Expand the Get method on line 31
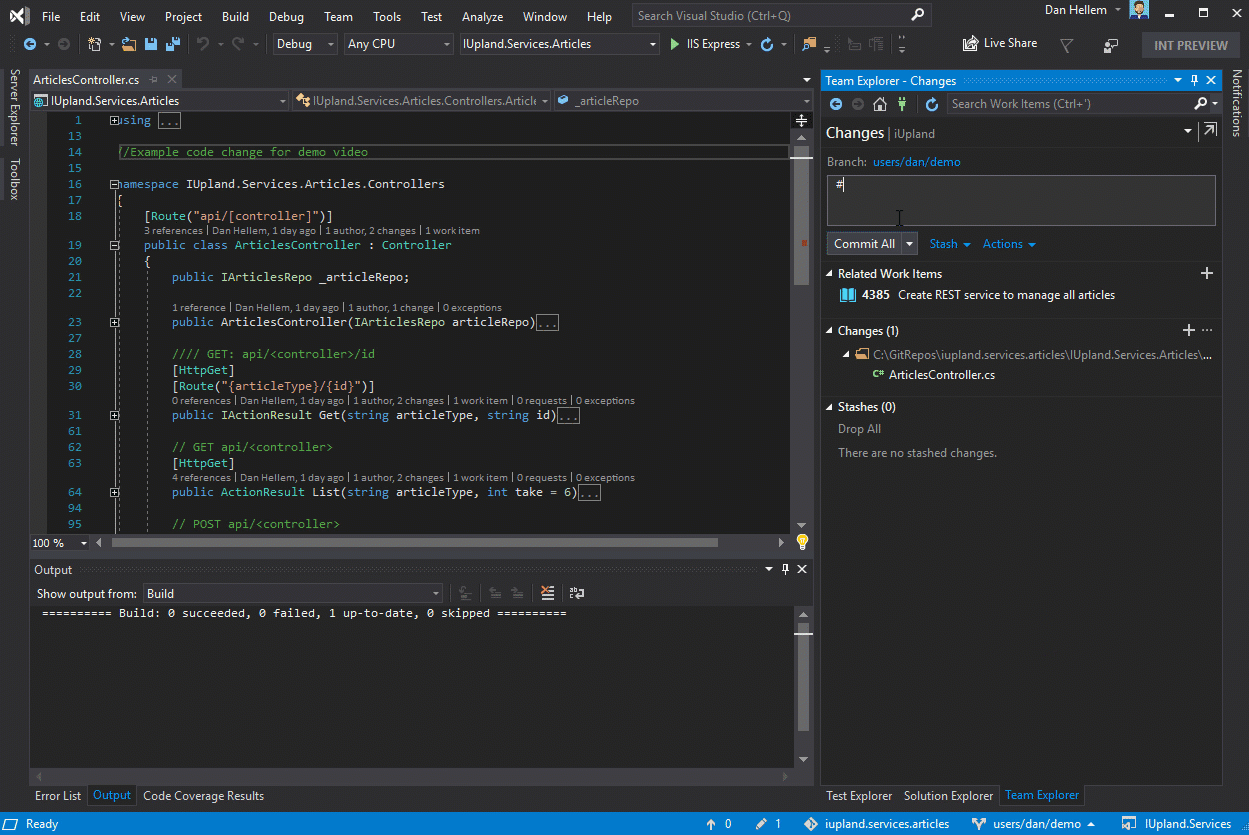 point(115,415)
